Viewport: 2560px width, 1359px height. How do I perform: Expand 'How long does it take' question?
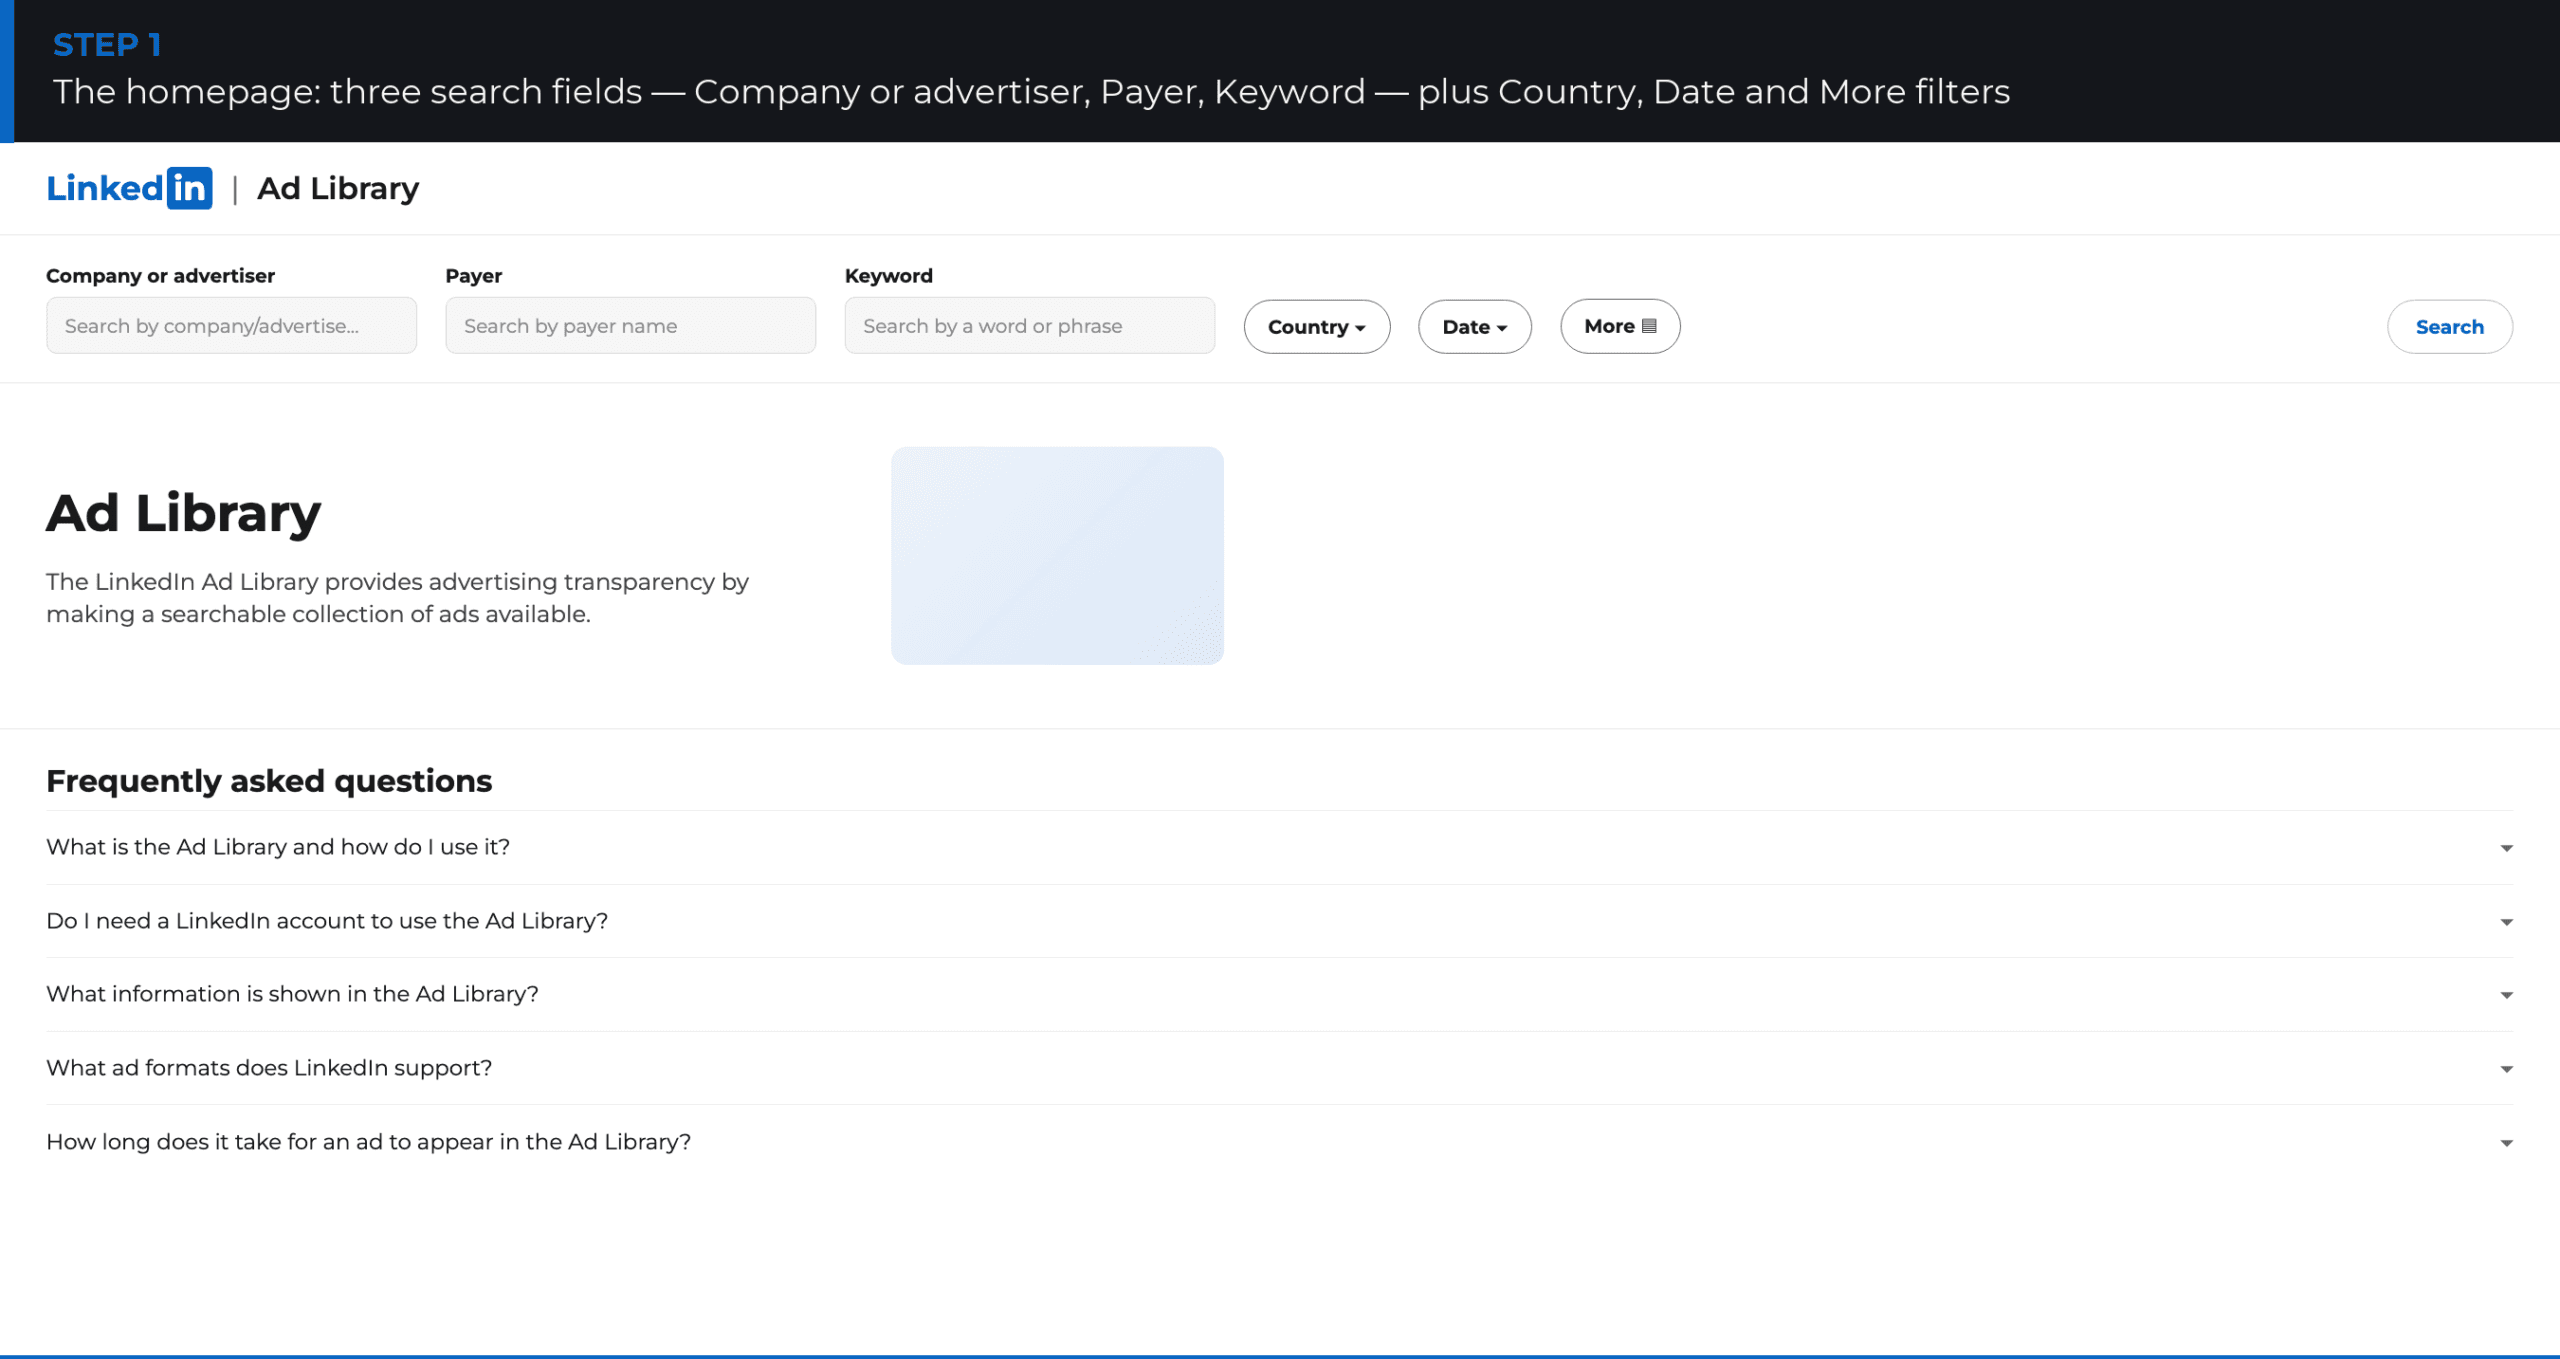(x=1279, y=1142)
